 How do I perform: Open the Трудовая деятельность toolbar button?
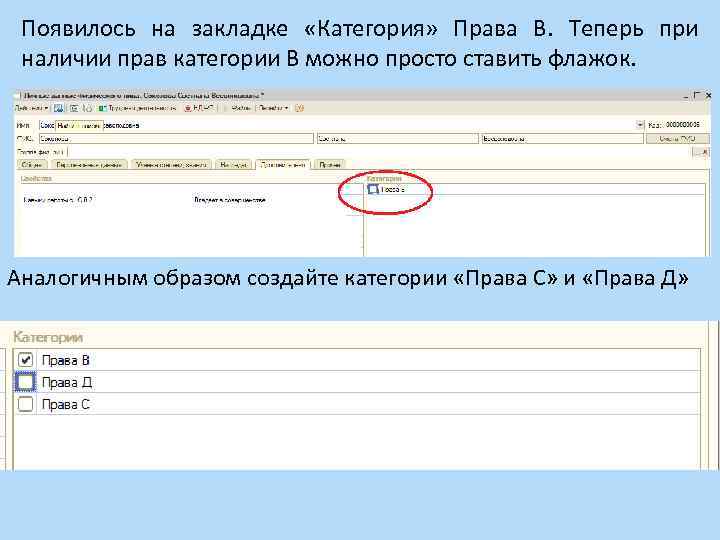tap(138, 108)
